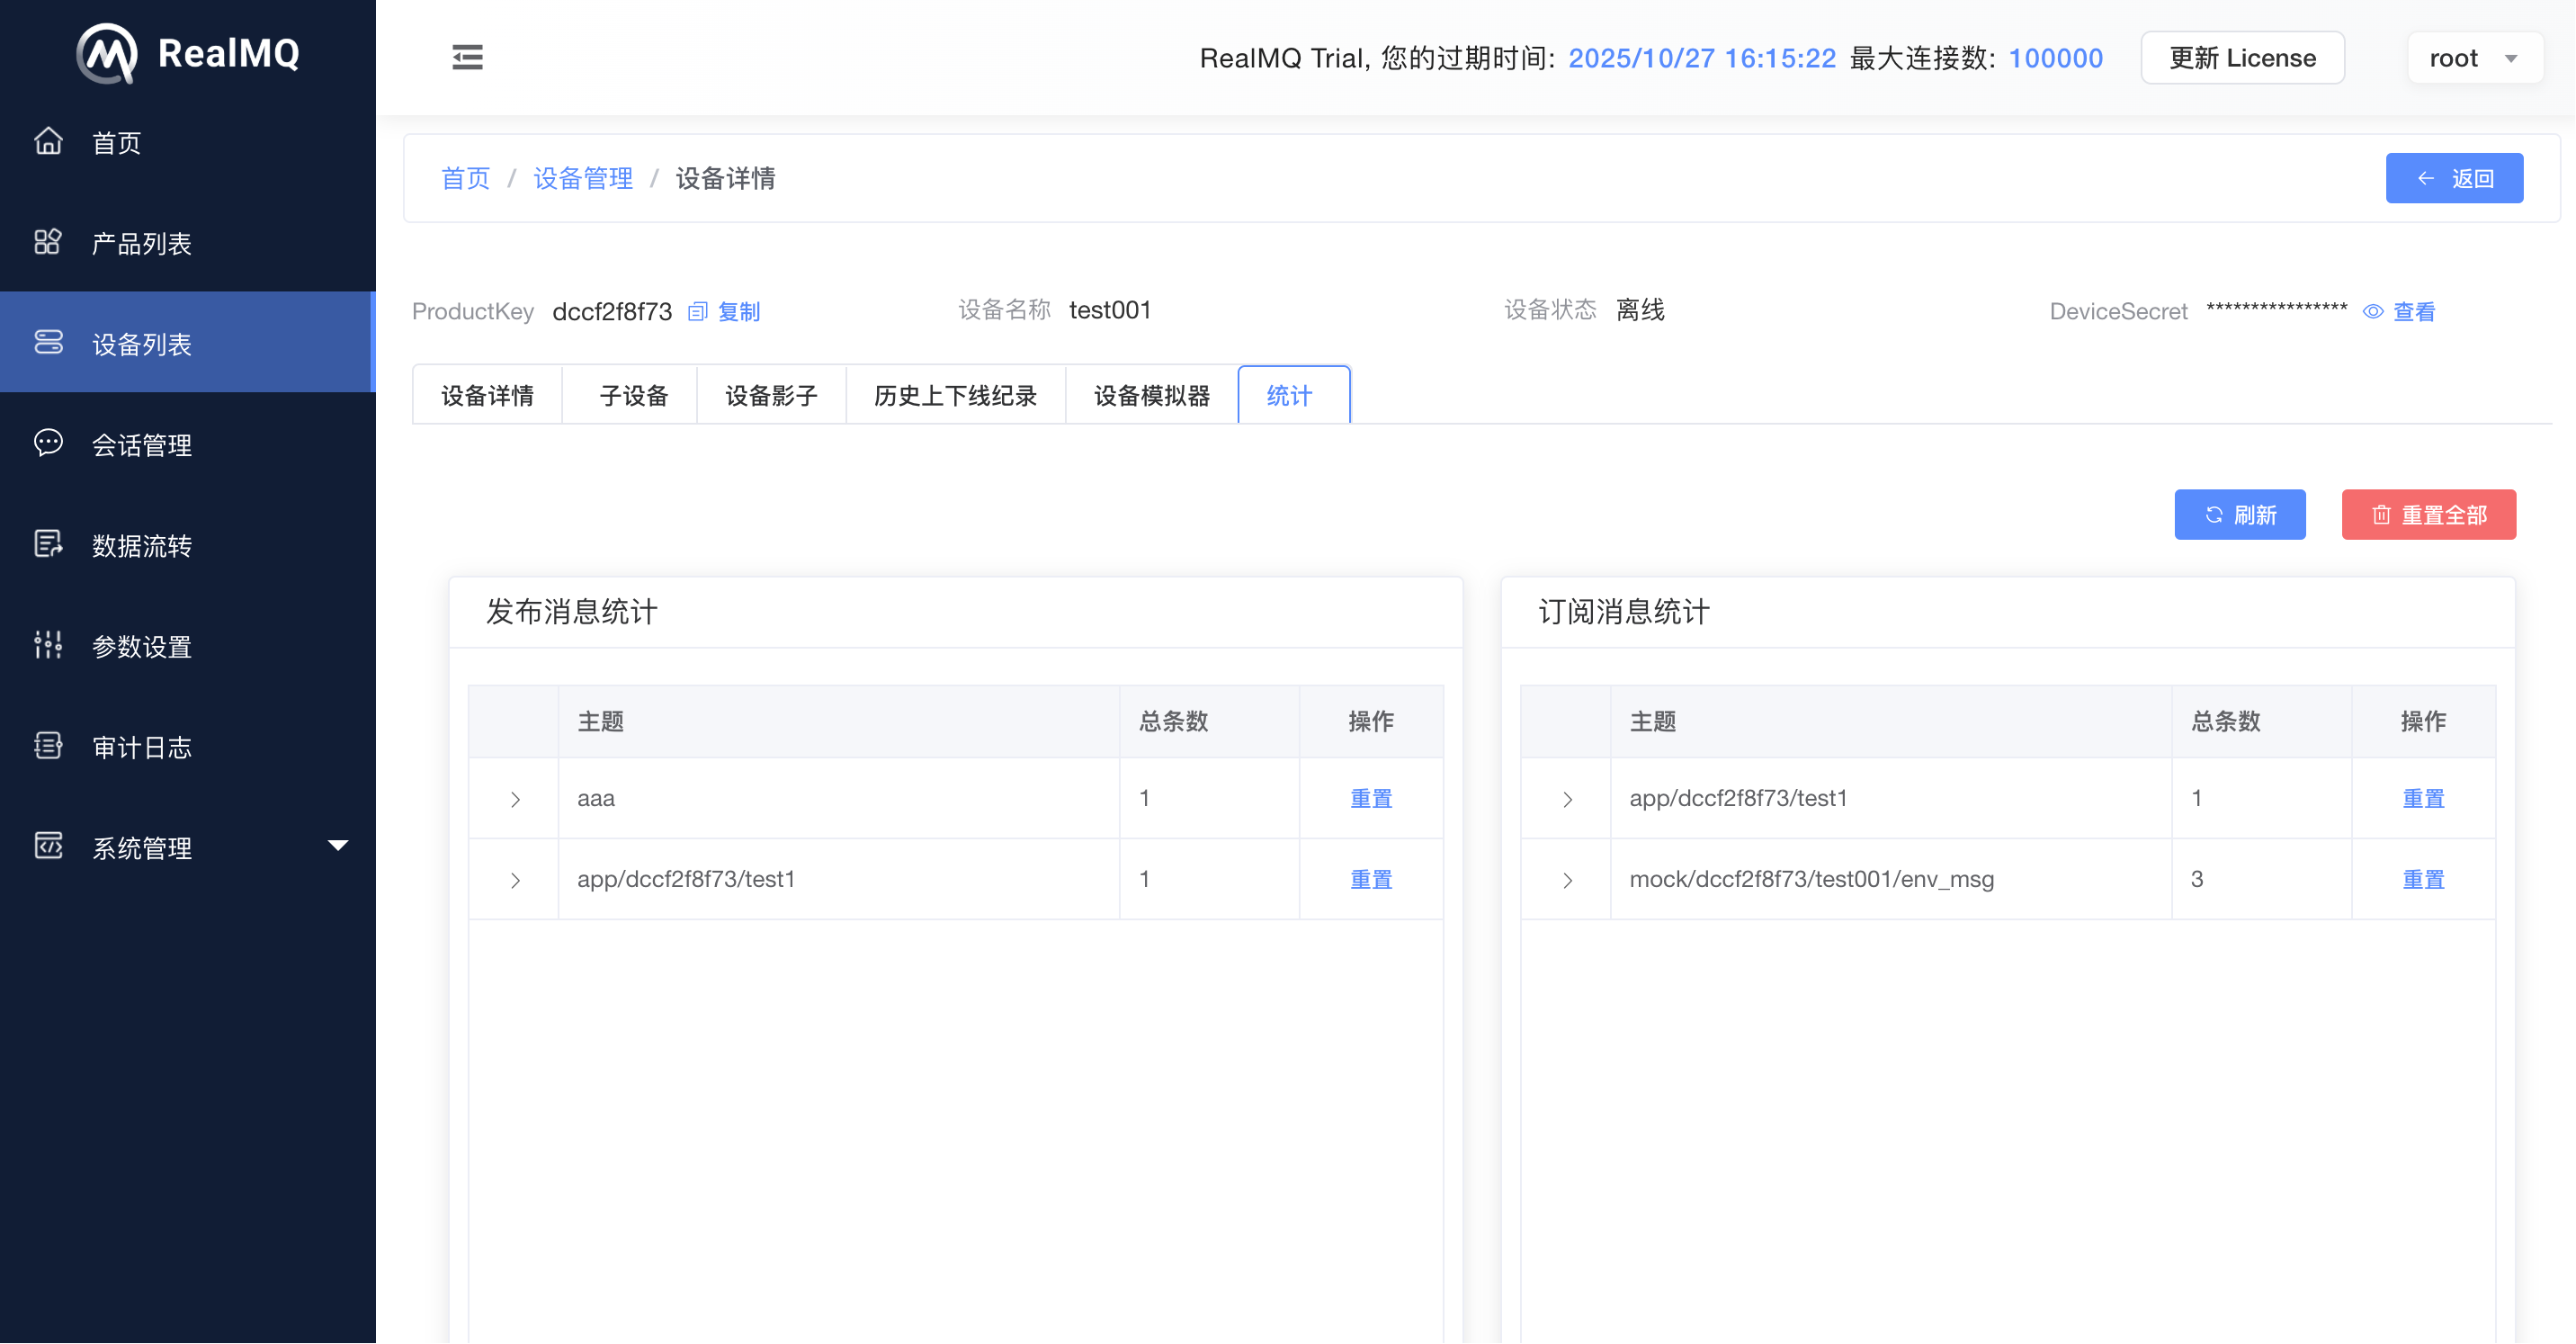Click the device list server icon
The width and height of the screenshot is (2576, 1344).
48,342
